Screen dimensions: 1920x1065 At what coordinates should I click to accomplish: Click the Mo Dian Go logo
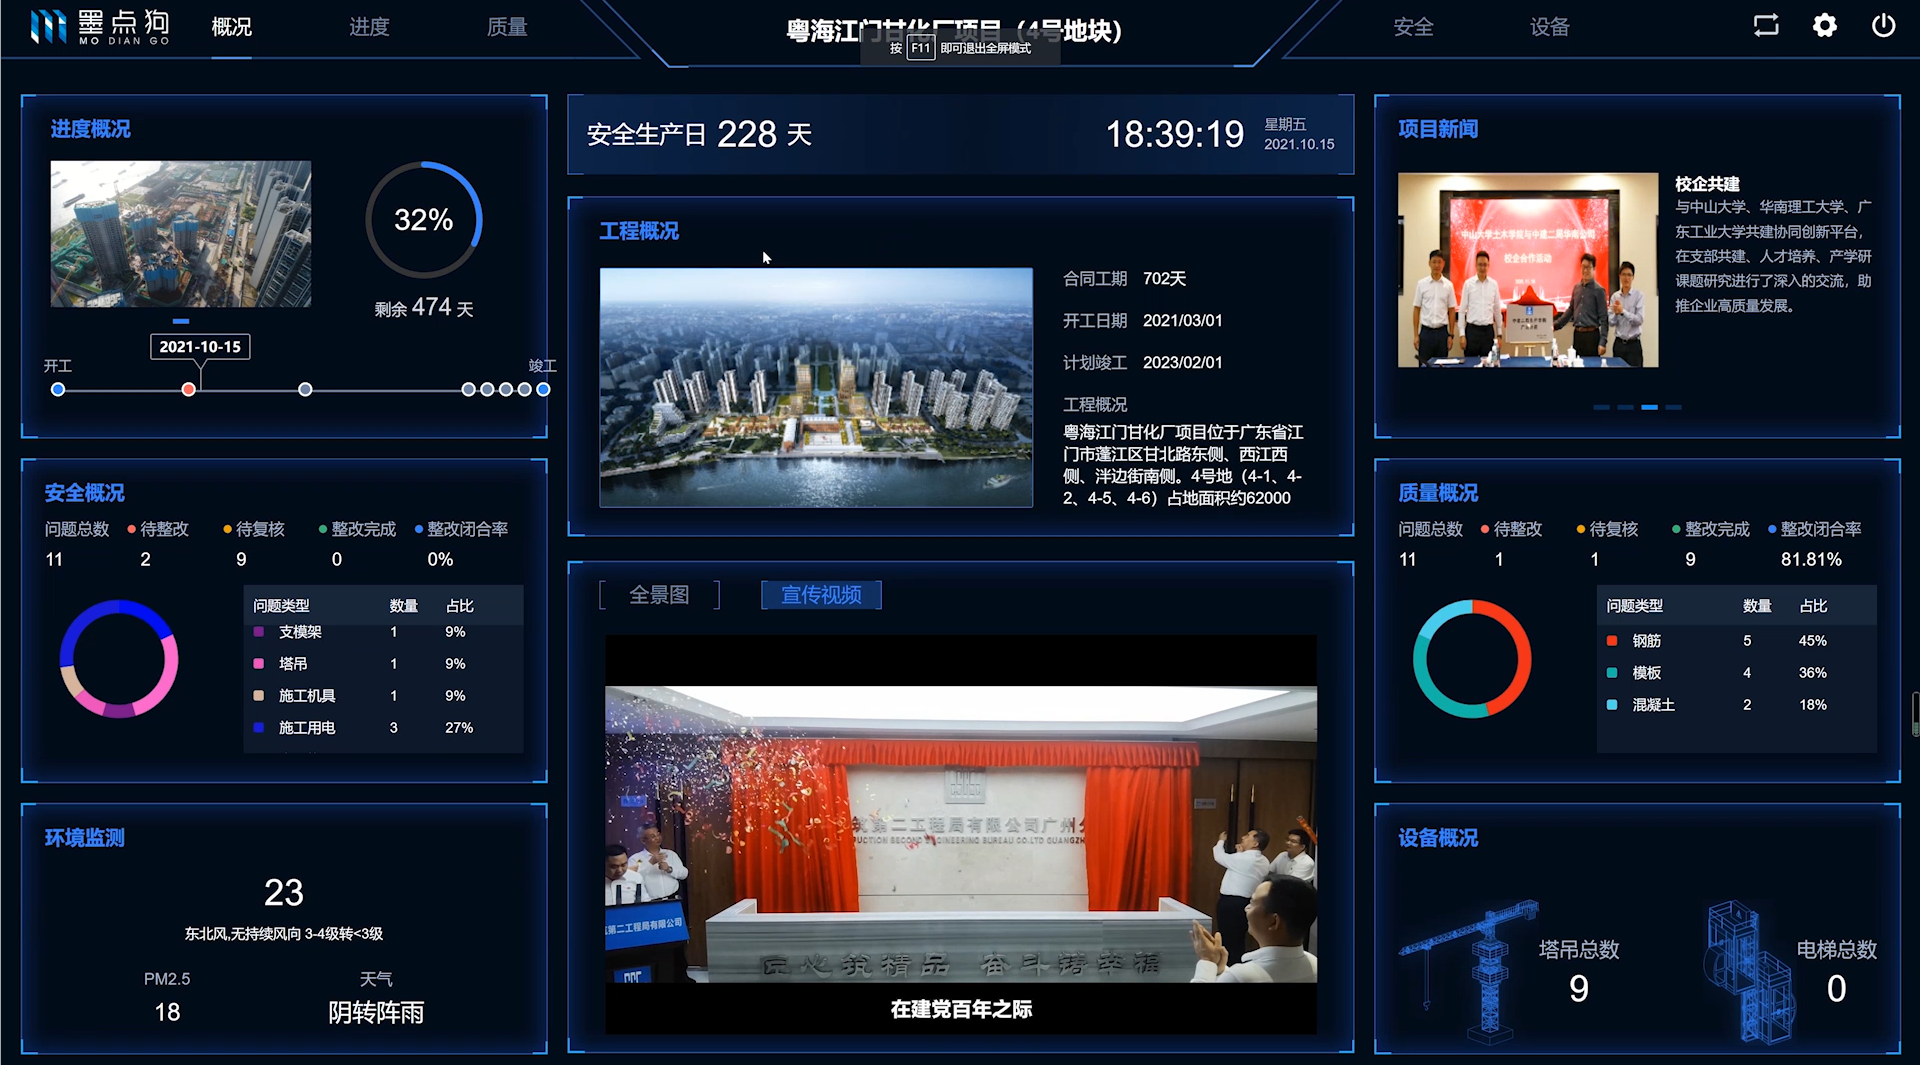coord(99,27)
